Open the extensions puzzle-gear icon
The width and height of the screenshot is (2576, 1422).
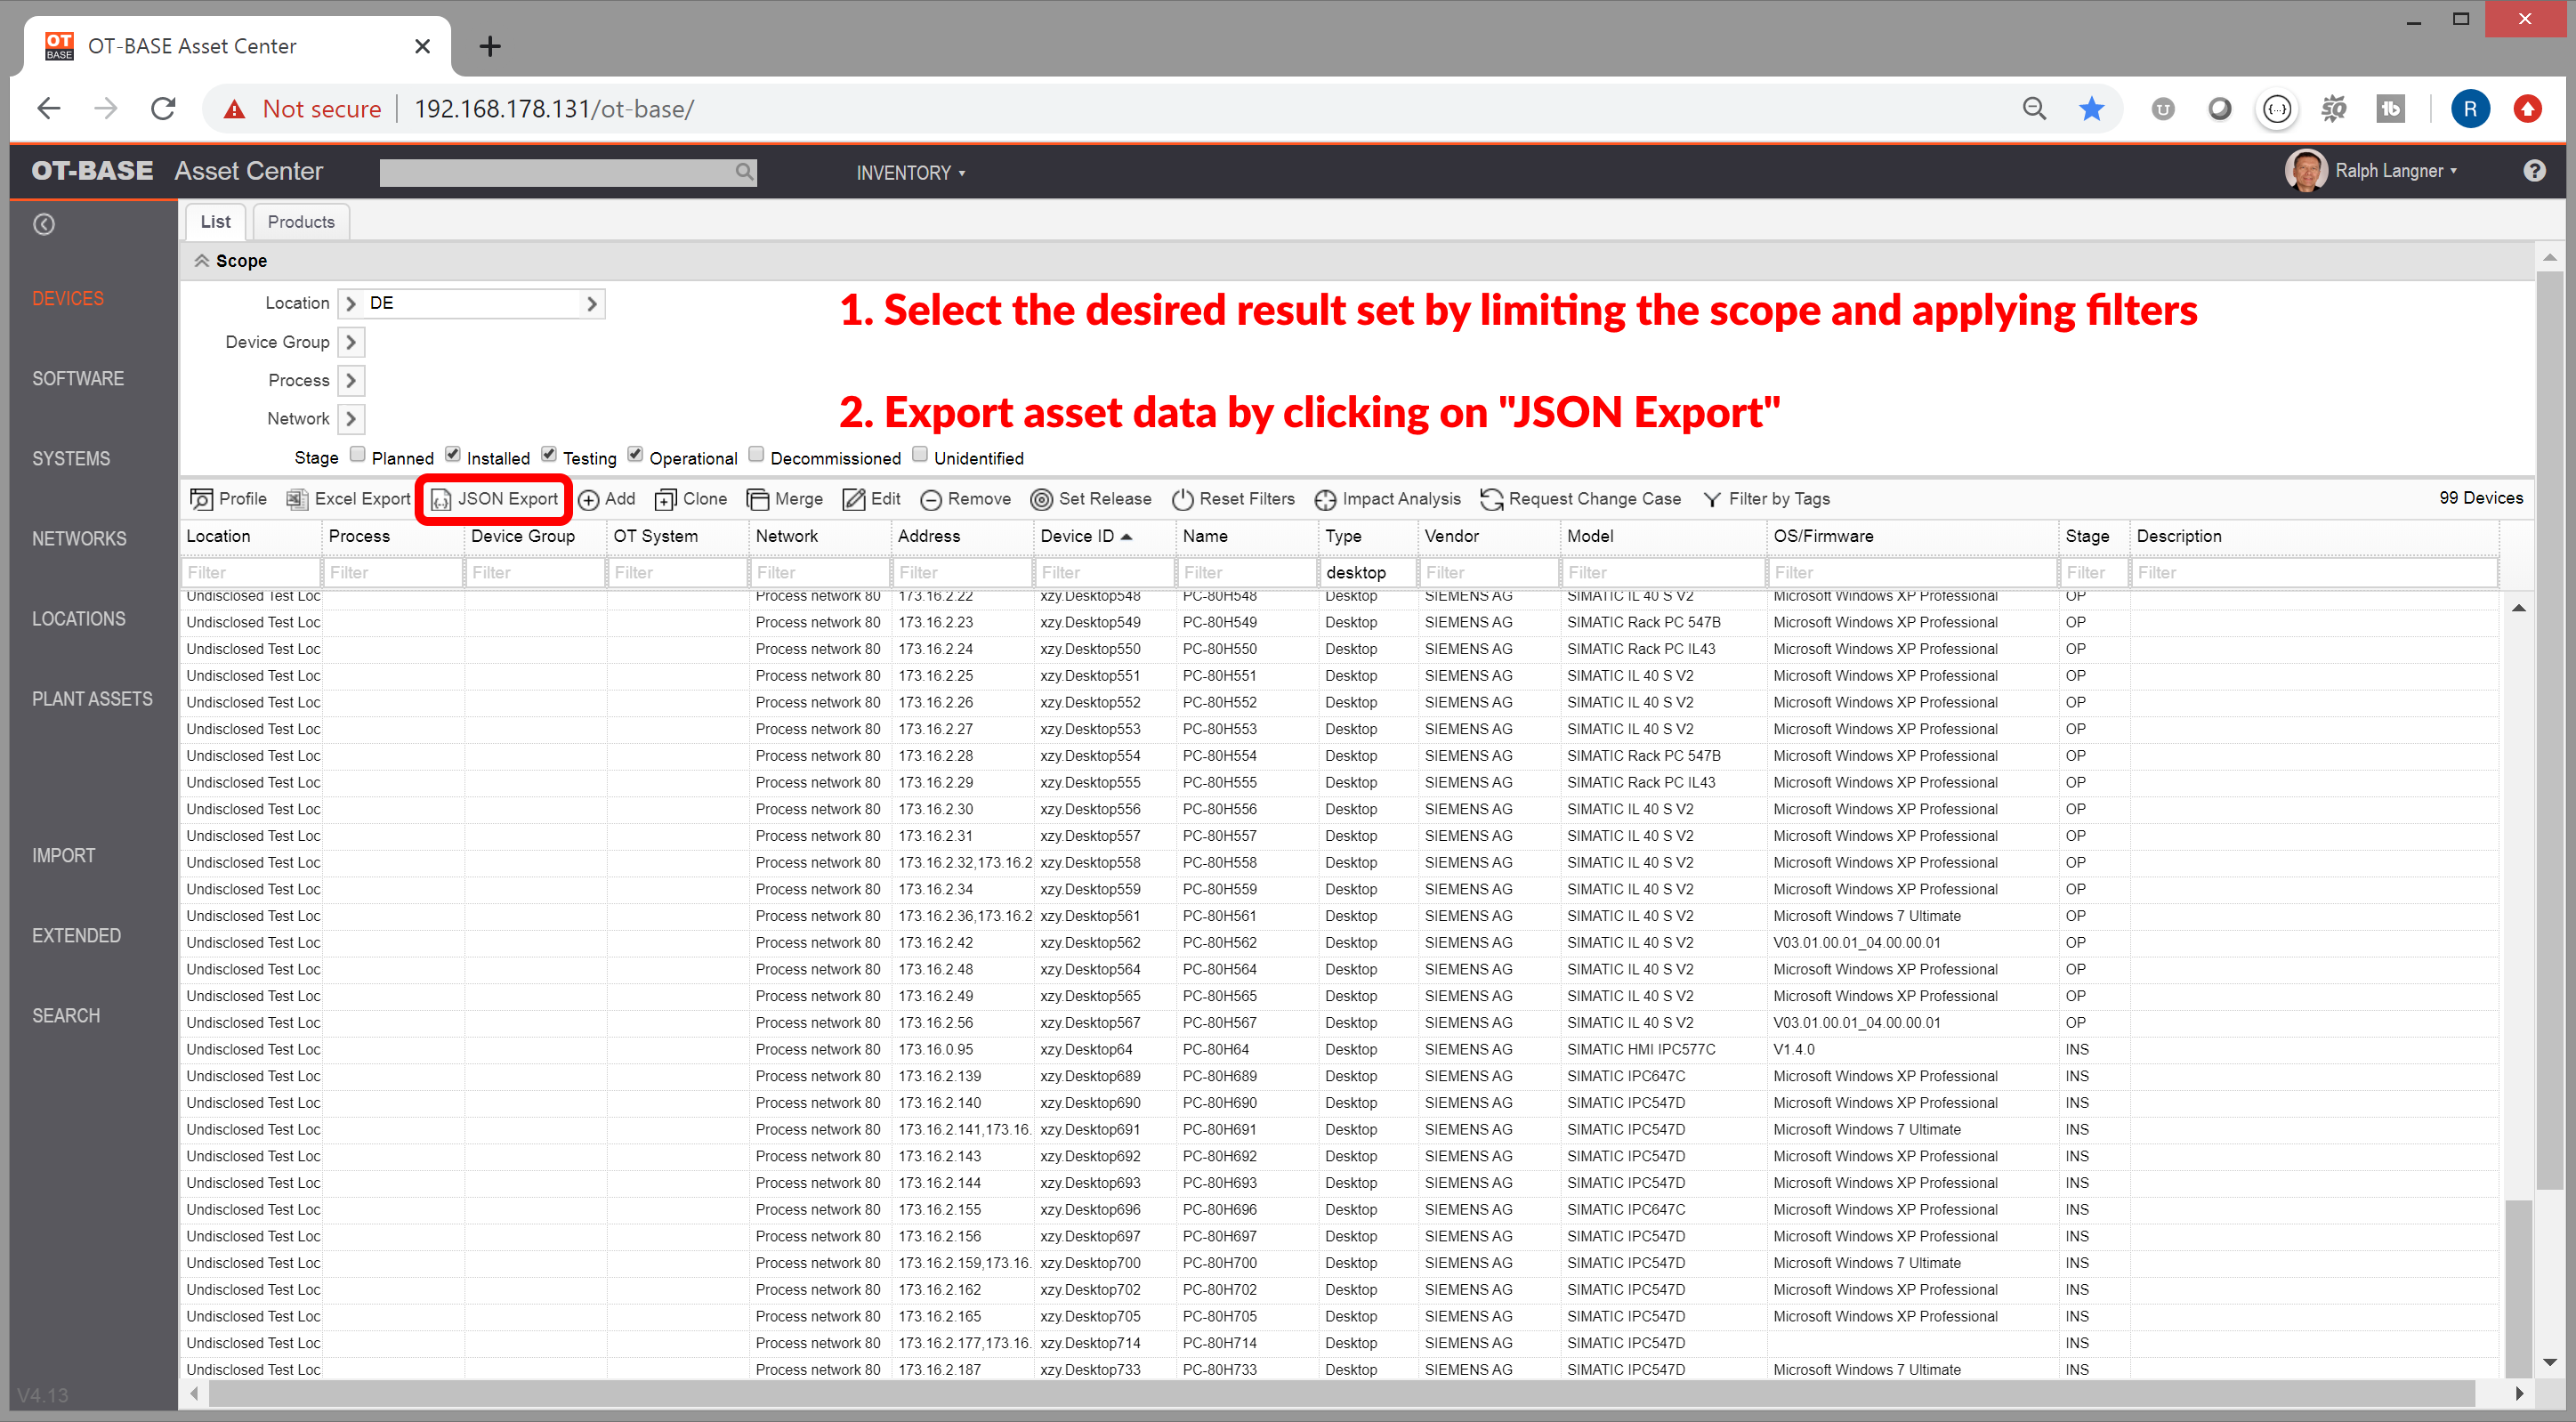pos(2333,109)
